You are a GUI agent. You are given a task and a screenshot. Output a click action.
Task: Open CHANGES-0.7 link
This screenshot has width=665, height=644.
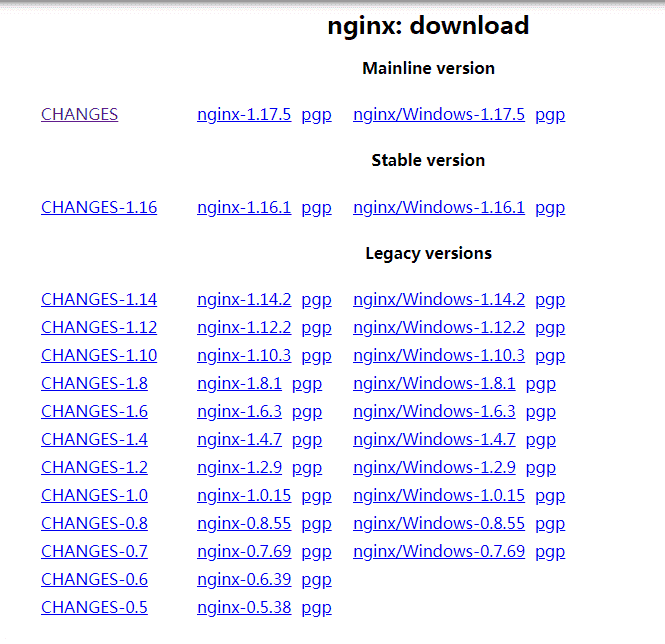pyautogui.click(x=94, y=552)
